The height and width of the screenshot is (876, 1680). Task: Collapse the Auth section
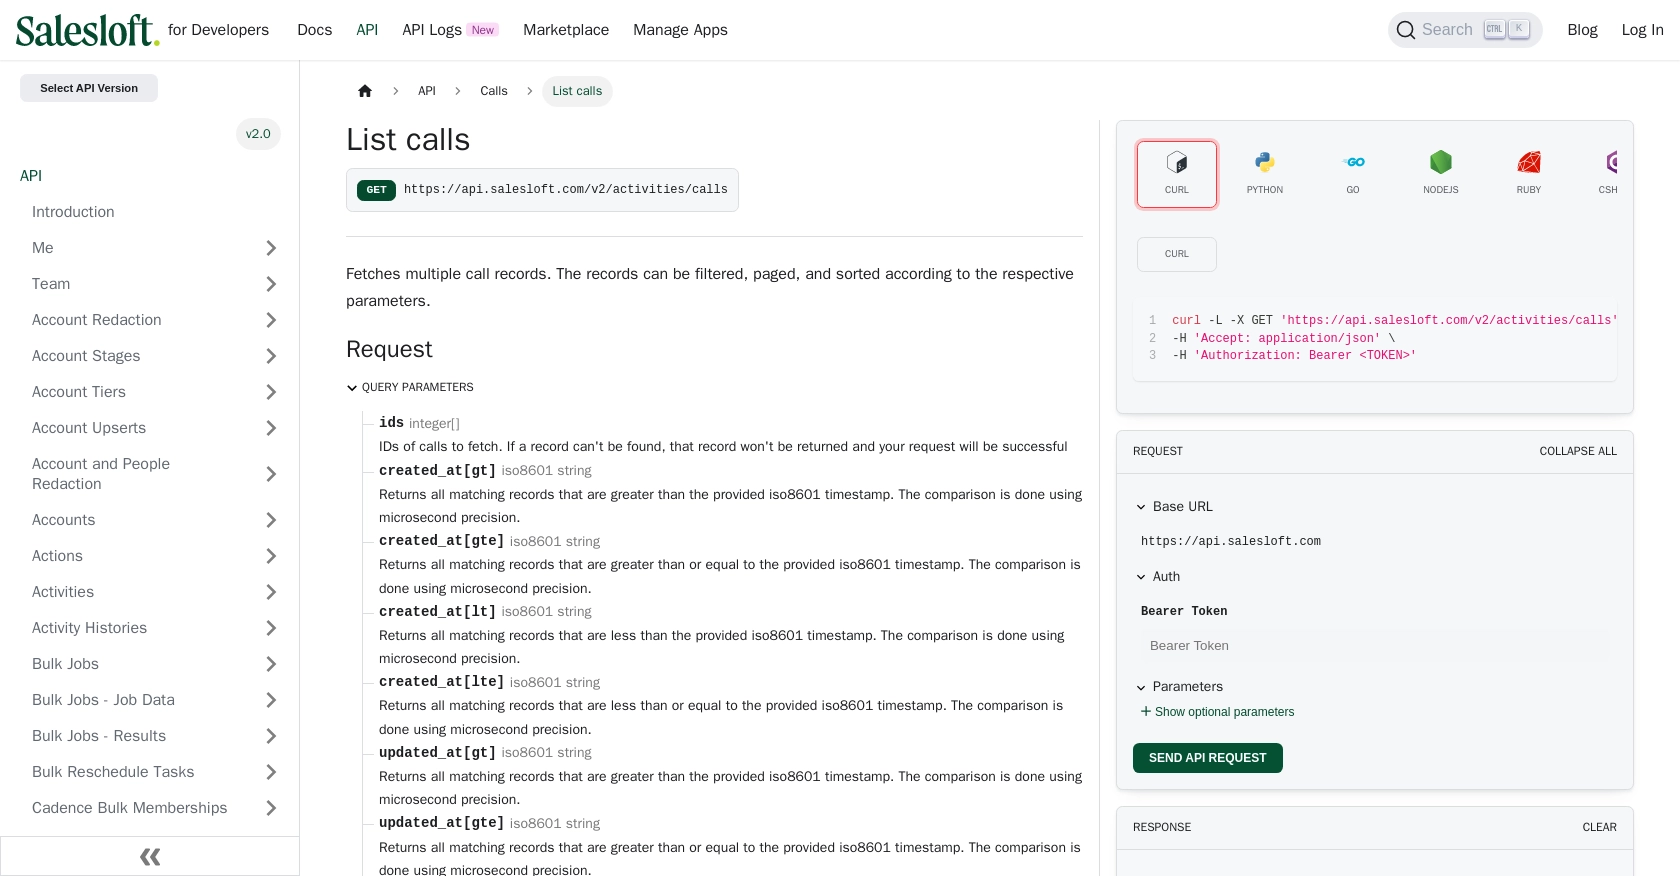(1158, 577)
